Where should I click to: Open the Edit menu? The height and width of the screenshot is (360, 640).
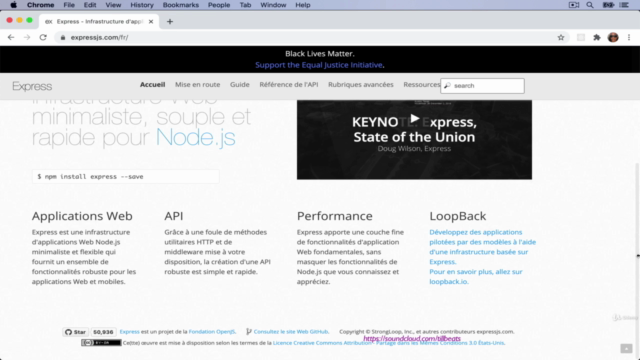[x=90, y=5]
